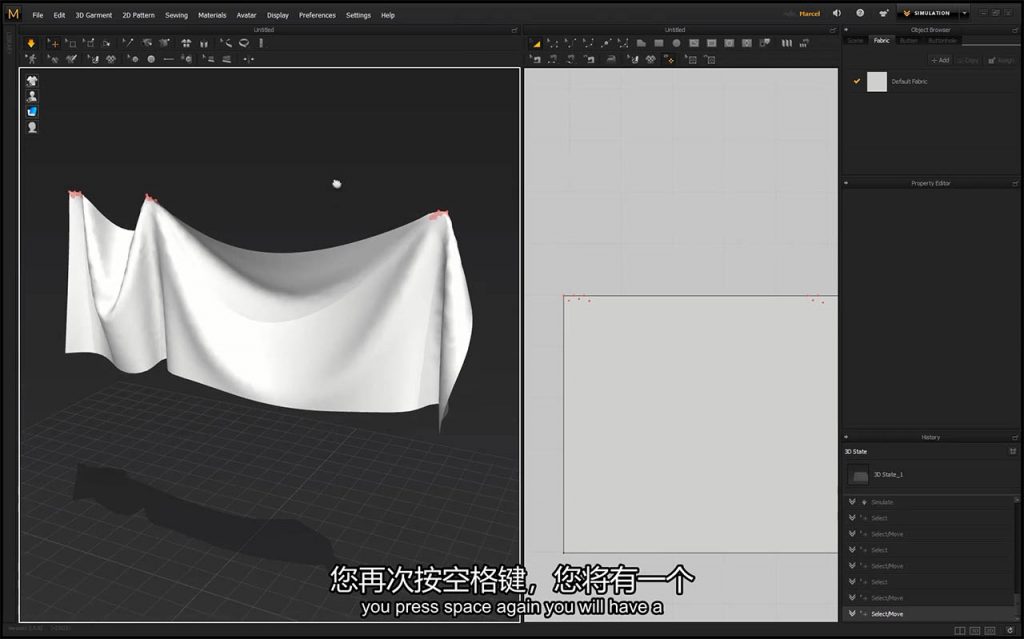Expand the Simulate history entry chevron

click(x=852, y=502)
